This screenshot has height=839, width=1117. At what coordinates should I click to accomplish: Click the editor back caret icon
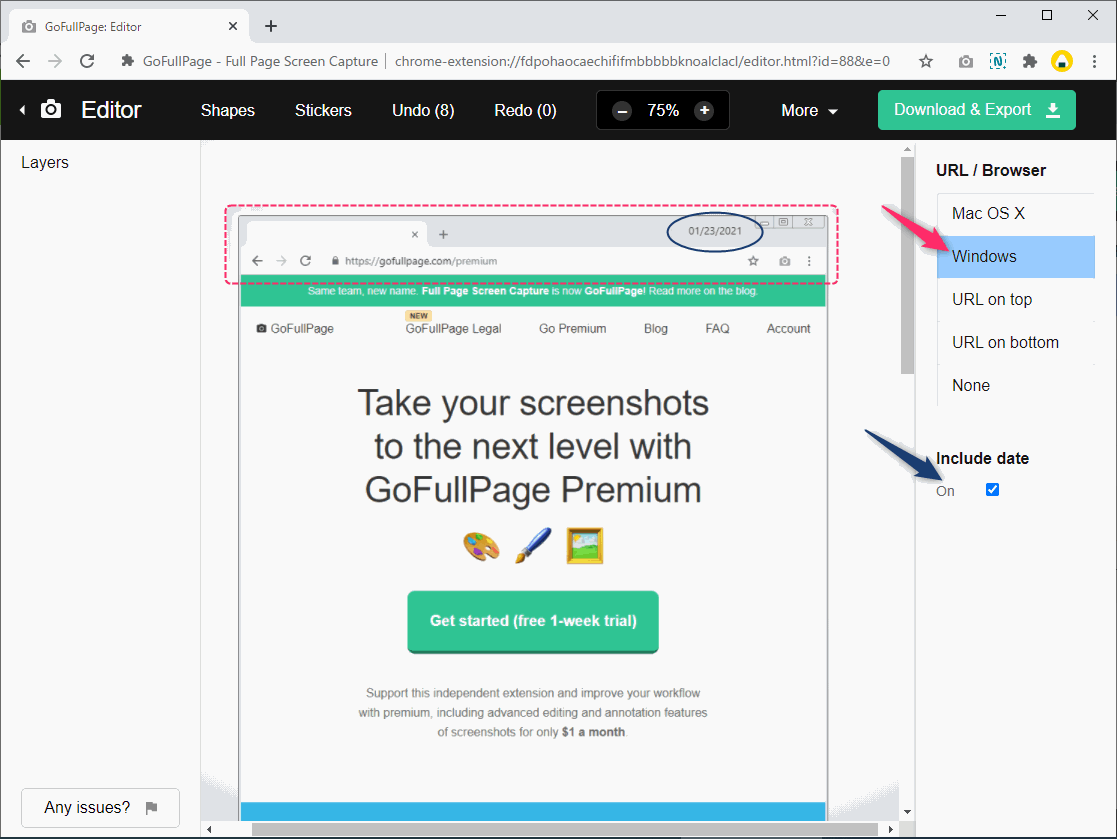point(23,110)
